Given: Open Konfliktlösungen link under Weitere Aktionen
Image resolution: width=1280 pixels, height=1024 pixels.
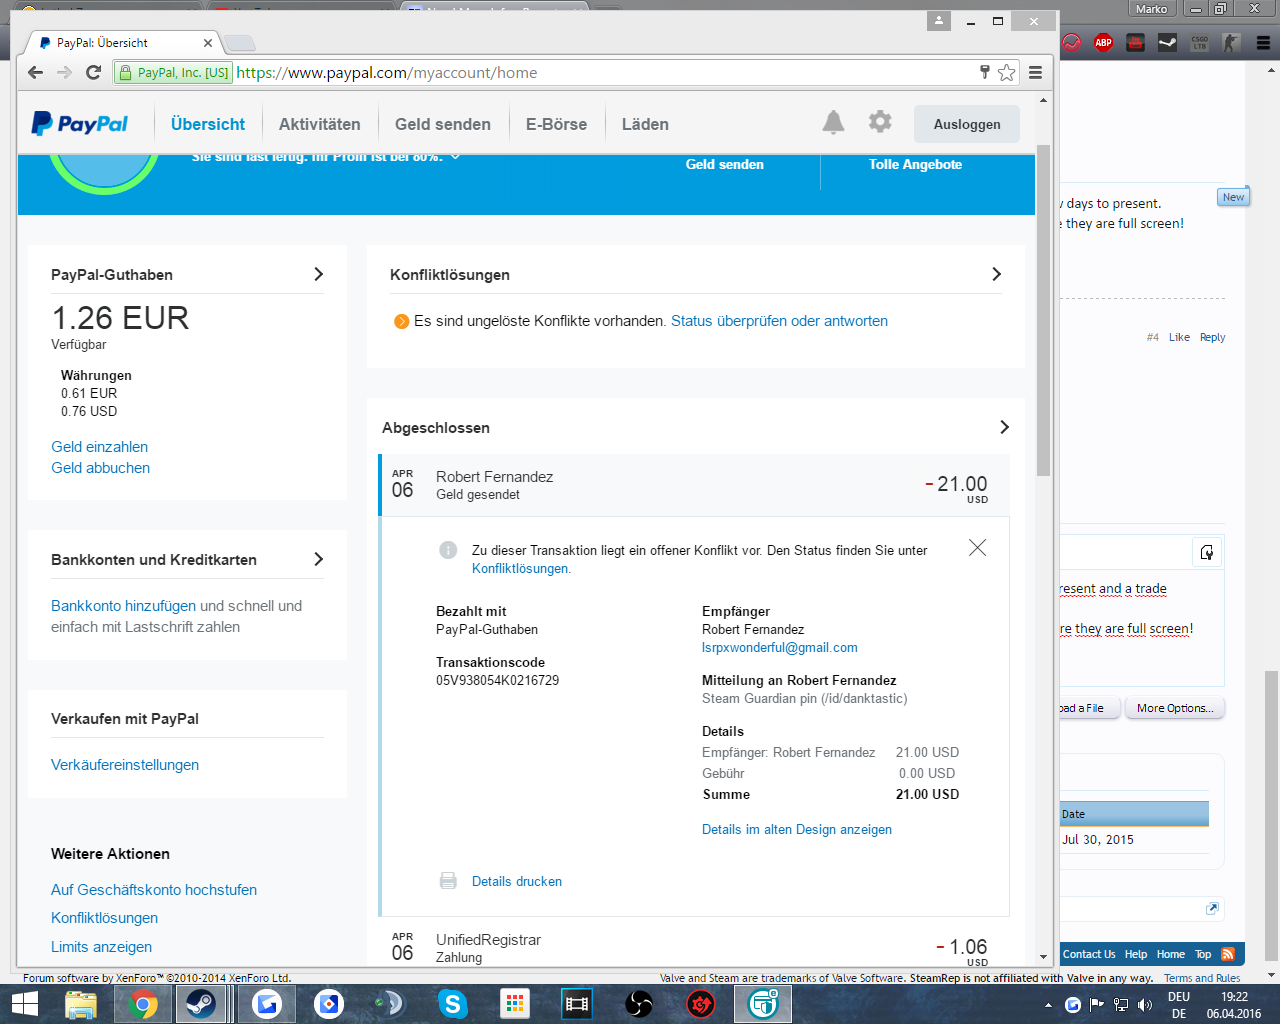Looking at the screenshot, I should coord(104,918).
